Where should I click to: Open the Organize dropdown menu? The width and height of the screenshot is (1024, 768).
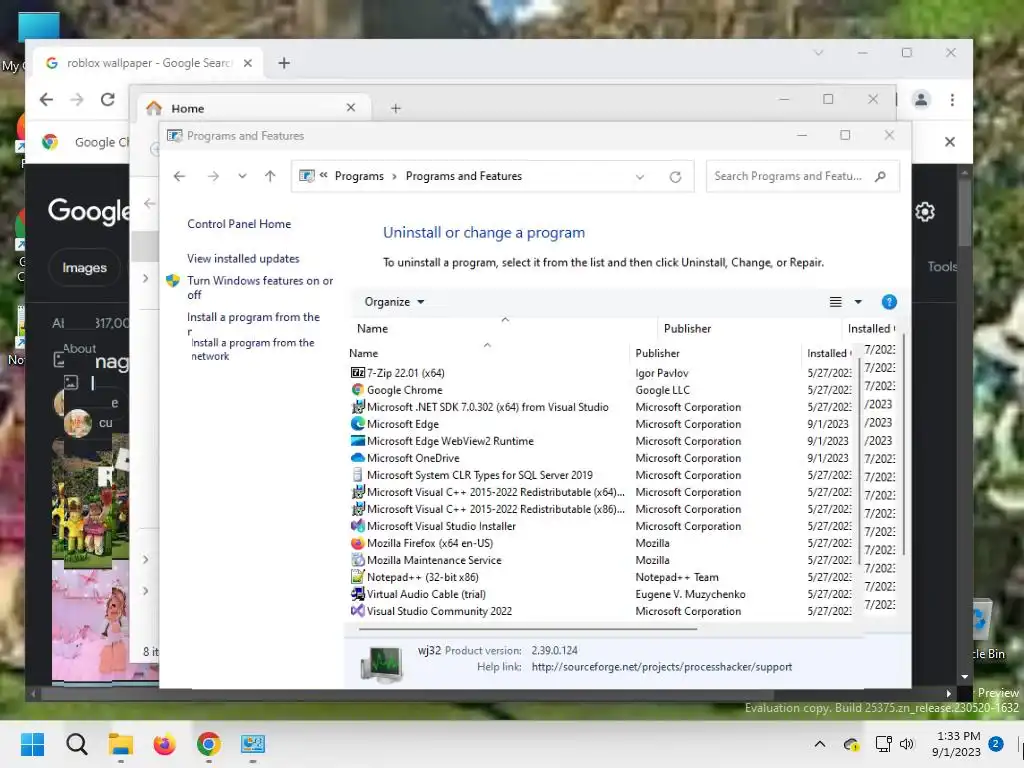(x=394, y=302)
